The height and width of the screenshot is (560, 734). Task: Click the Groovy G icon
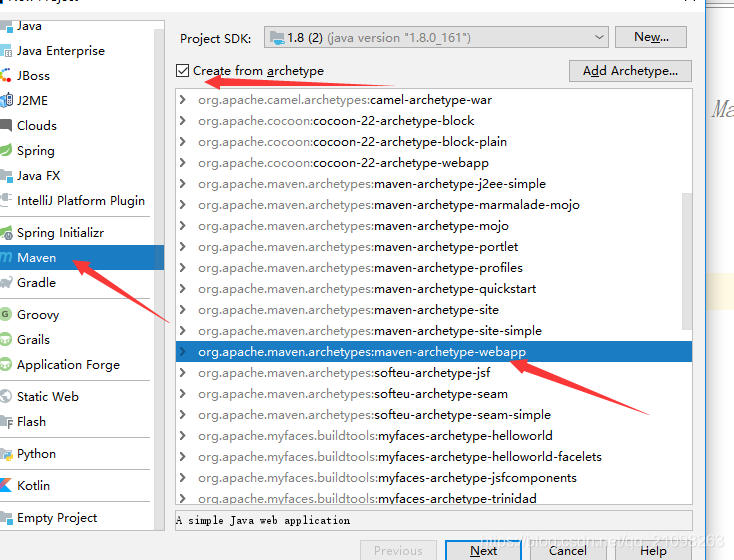pyautogui.click(x=6, y=314)
